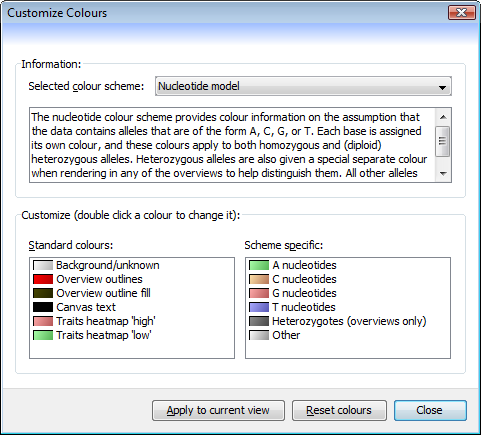Select the red G nucleotides swatch
The height and width of the screenshot is (435, 481).
coord(259,293)
